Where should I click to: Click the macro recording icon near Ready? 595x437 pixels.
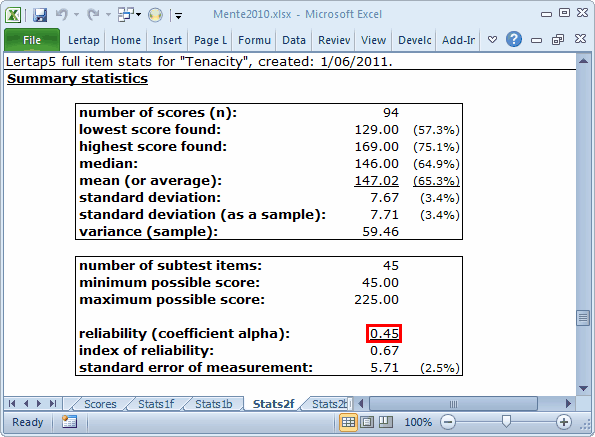69,422
